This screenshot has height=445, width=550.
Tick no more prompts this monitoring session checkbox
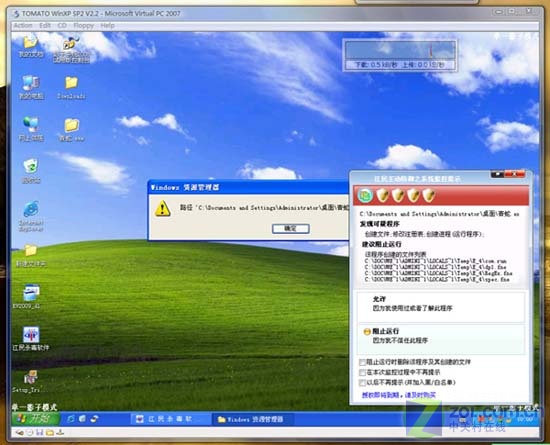362,372
